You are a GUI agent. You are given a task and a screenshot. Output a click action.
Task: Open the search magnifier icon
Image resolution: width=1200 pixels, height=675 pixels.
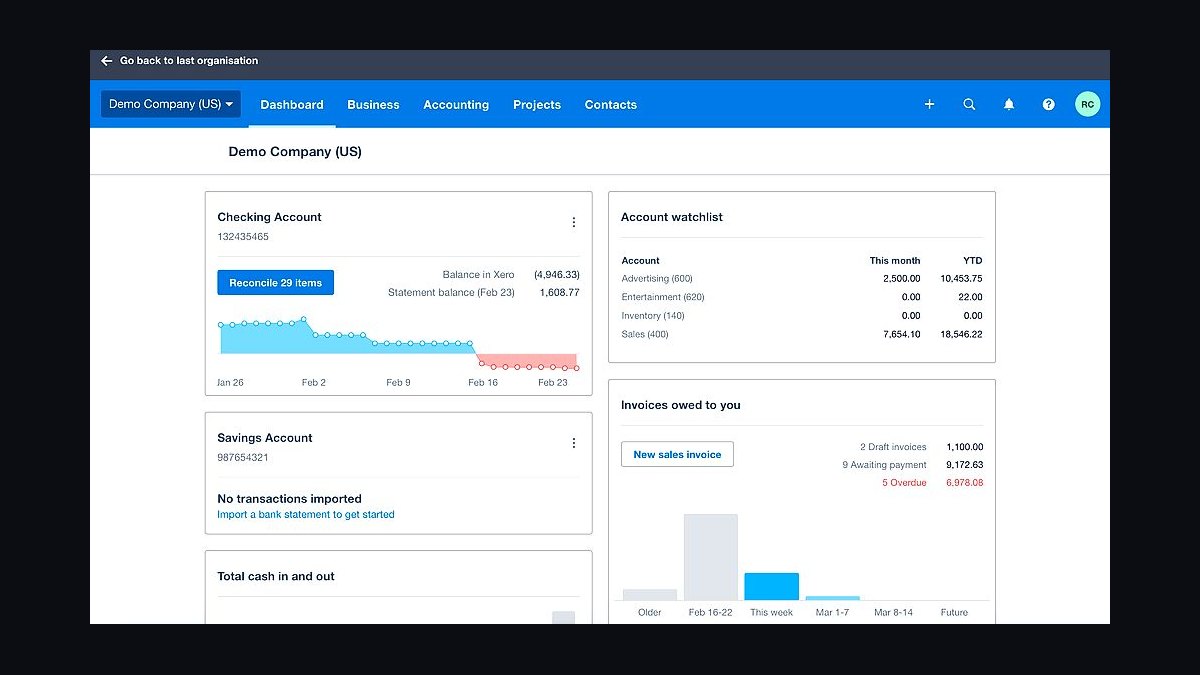point(969,104)
